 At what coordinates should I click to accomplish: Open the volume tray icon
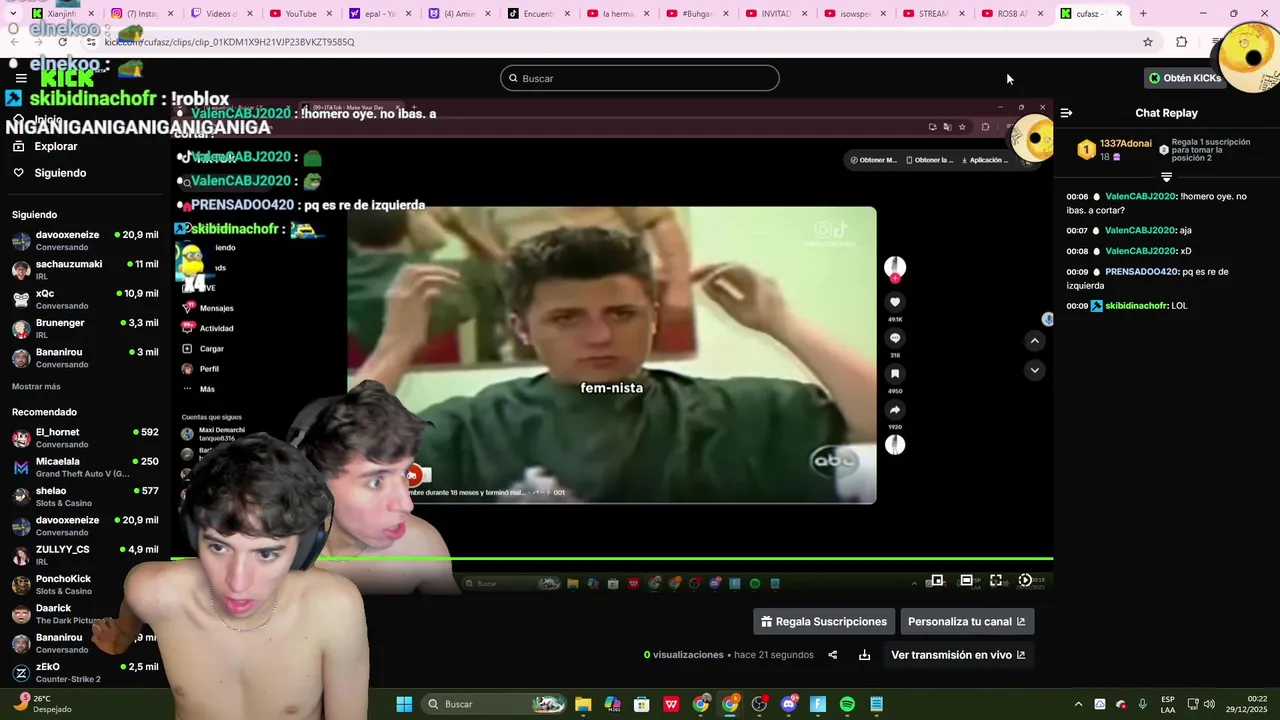click(x=1209, y=704)
